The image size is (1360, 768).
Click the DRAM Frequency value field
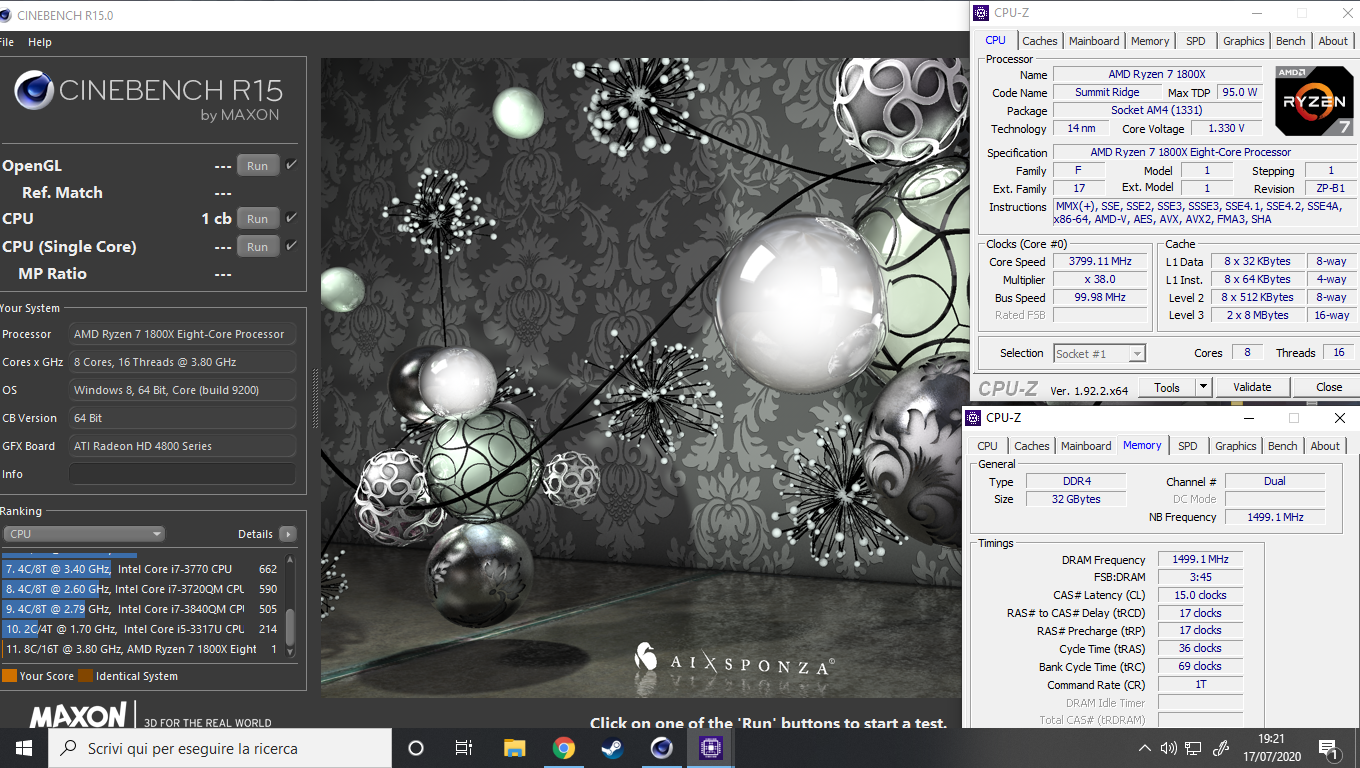tap(1200, 560)
